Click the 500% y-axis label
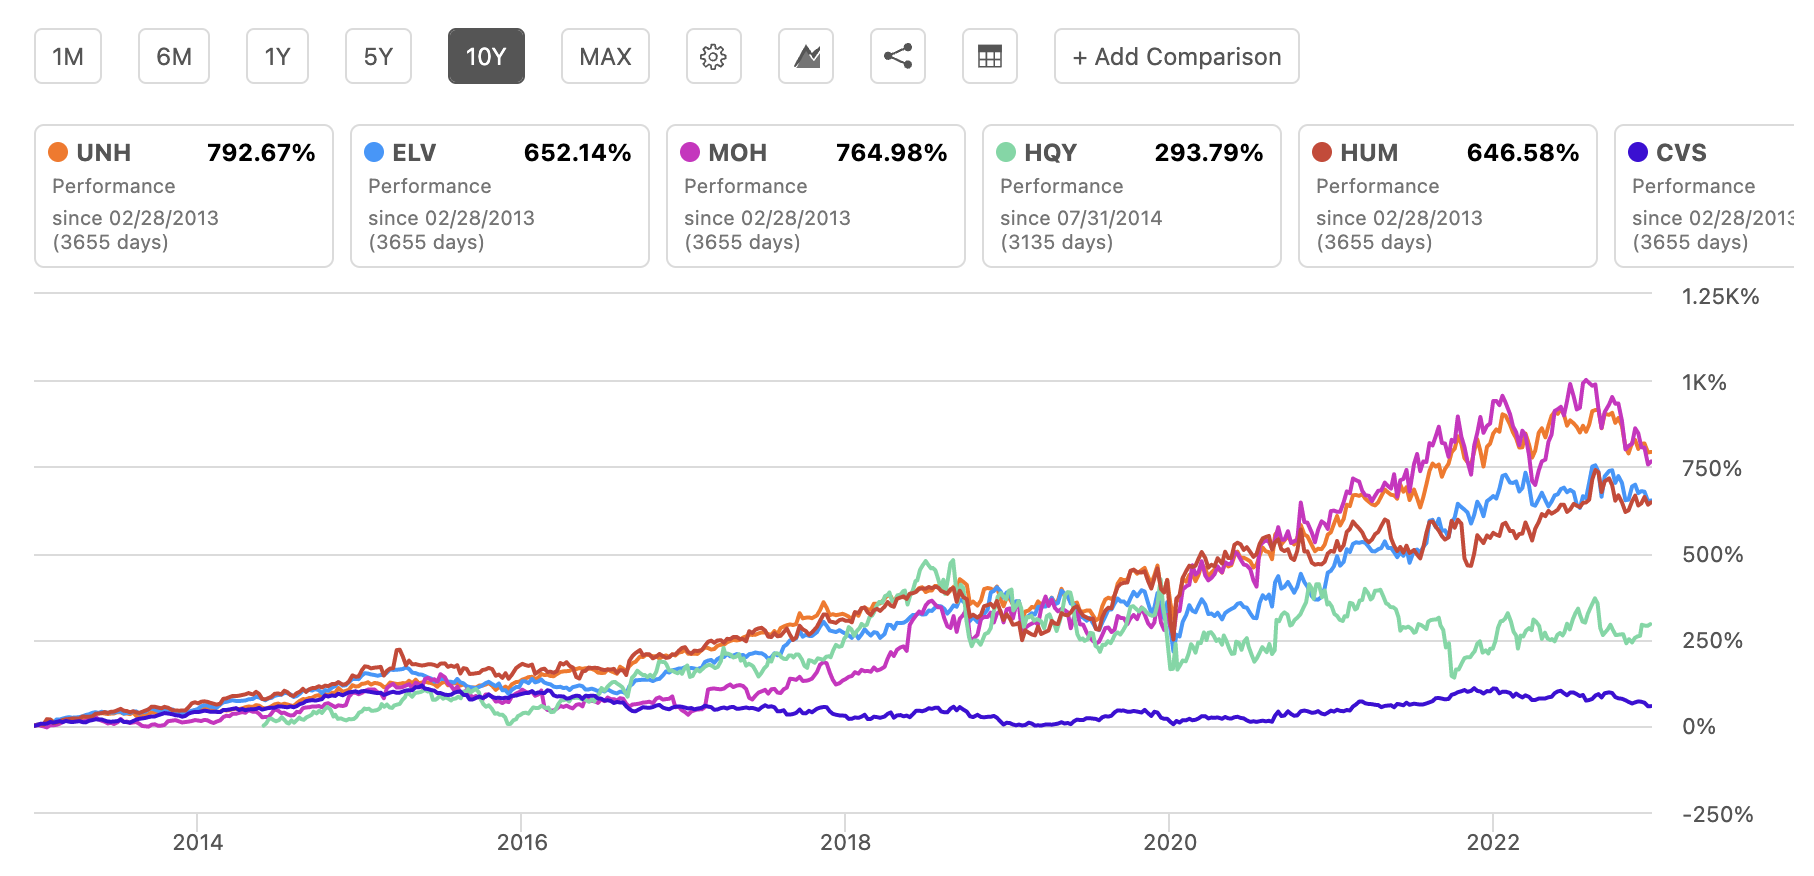1814x876 pixels. (1713, 554)
